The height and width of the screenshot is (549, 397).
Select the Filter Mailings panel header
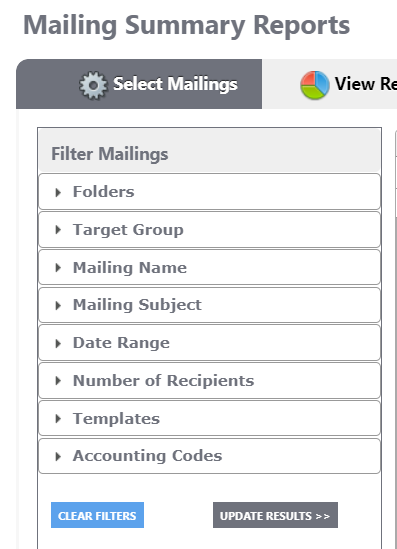coord(209,151)
